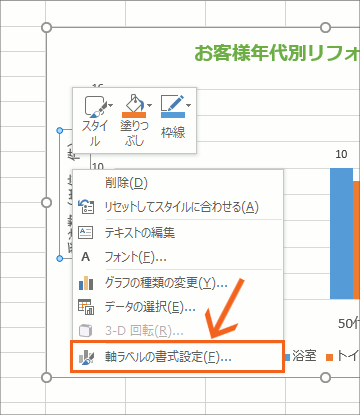Select グラフの種類の変更(Y)...
The width and height of the screenshot is (360, 415).
(178, 283)
